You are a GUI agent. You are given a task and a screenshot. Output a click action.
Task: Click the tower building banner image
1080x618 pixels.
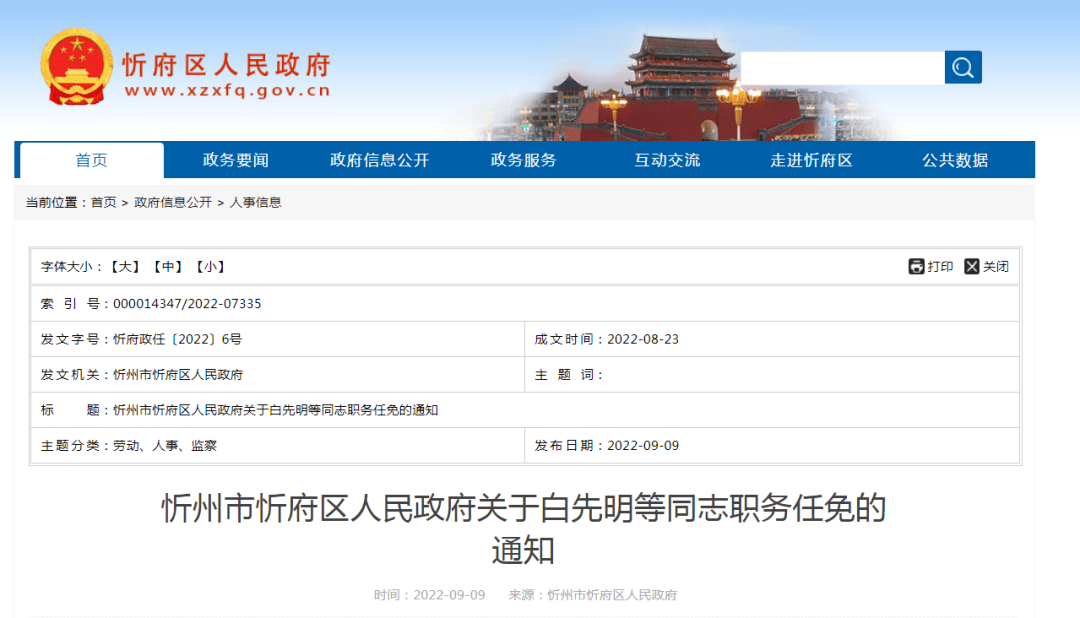coord(678,86)
